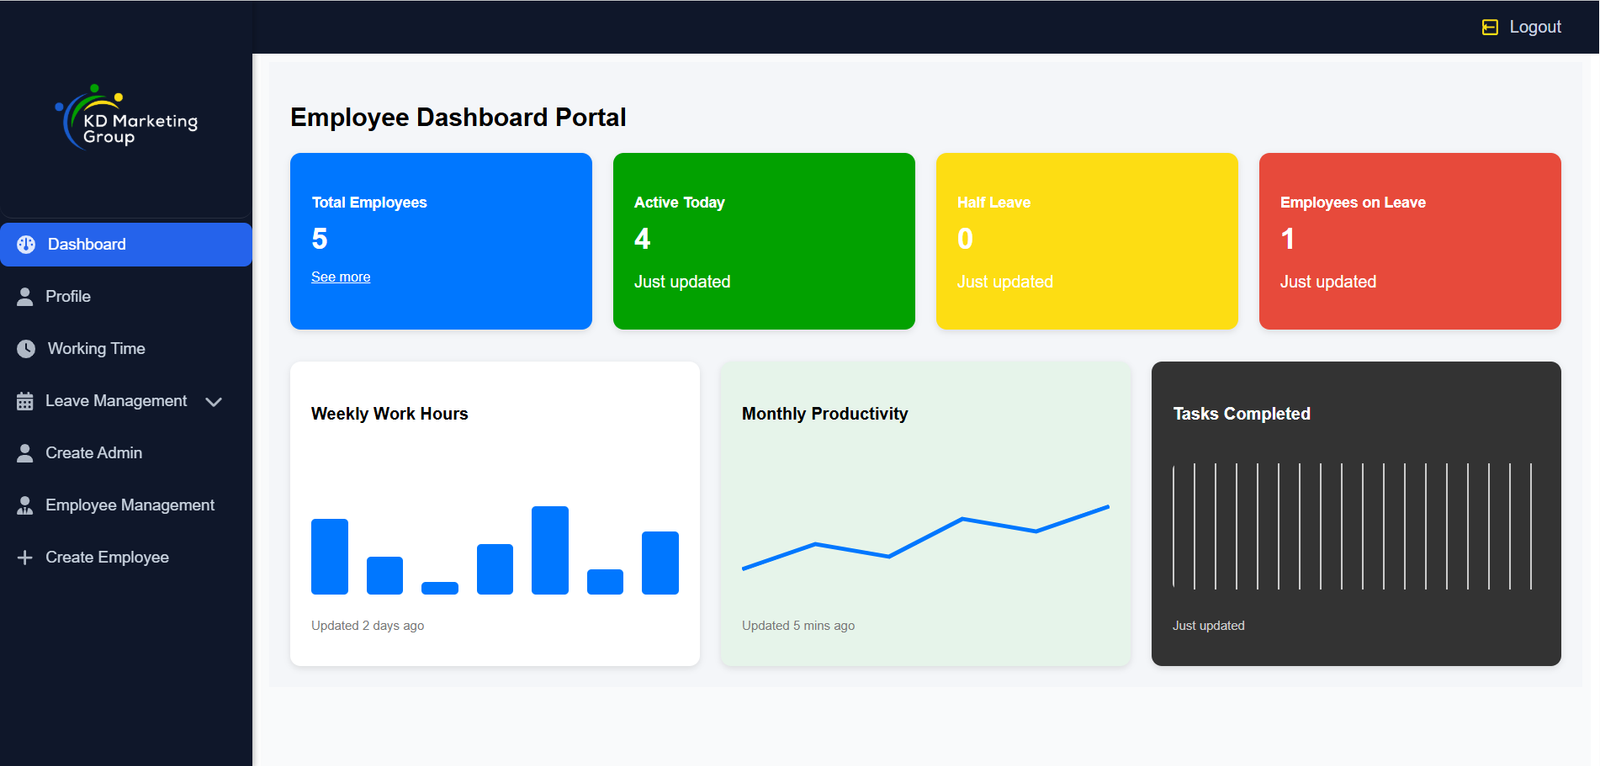This screenshot has height=766, width=1600.
Task: Click the 'Updated 2 days ago' text
Action: click(x=368, y=626)
